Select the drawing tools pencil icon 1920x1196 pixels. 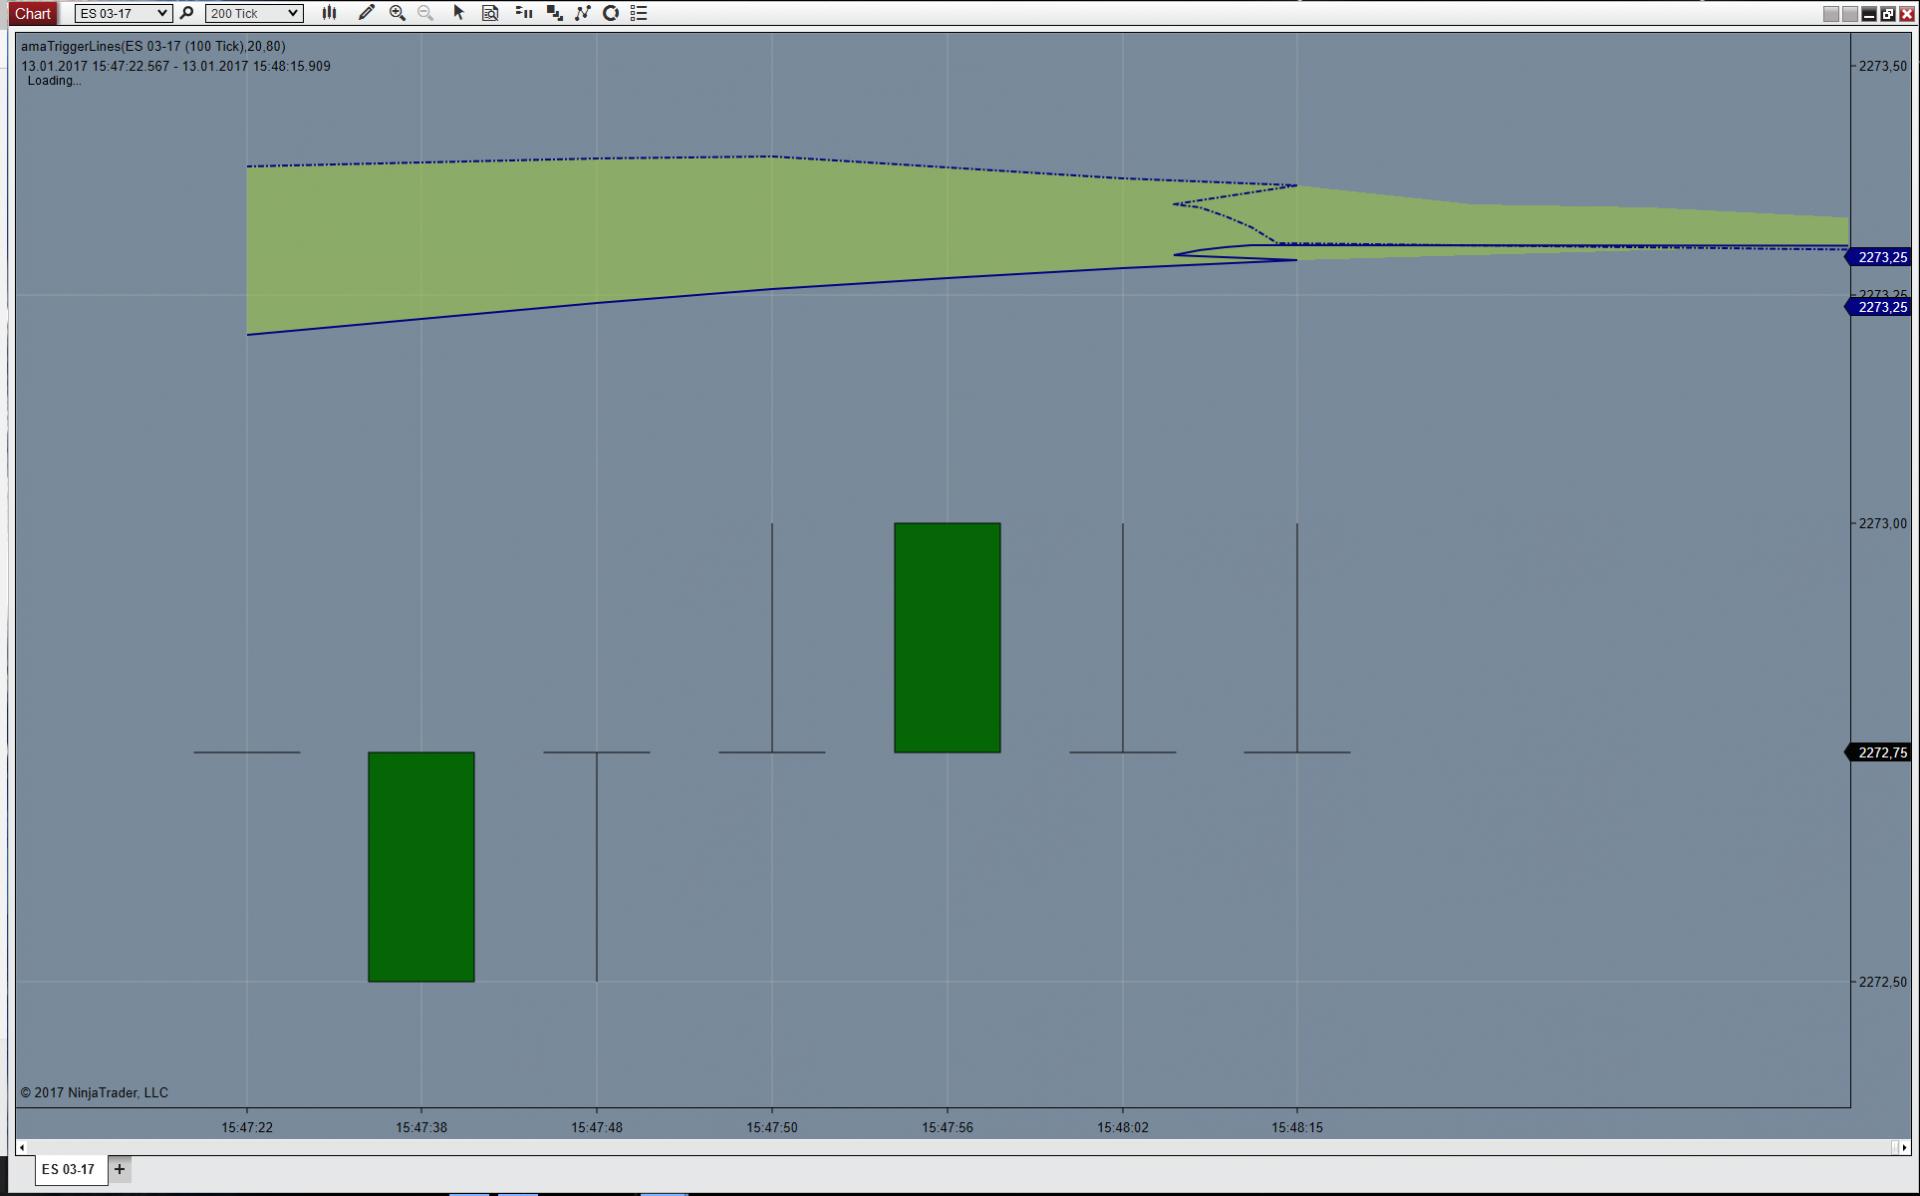tap(366, 13)
